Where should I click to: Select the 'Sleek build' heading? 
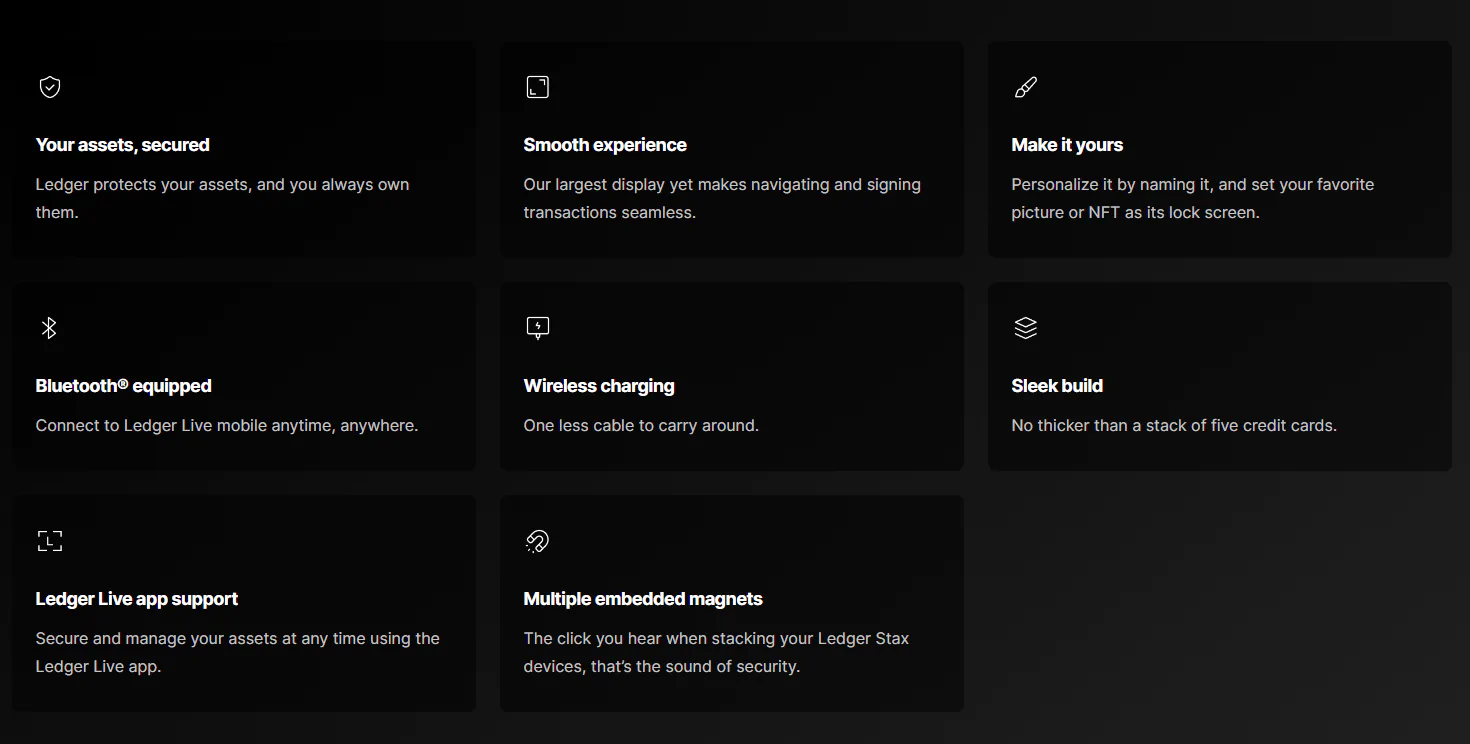coord(1057,386)
